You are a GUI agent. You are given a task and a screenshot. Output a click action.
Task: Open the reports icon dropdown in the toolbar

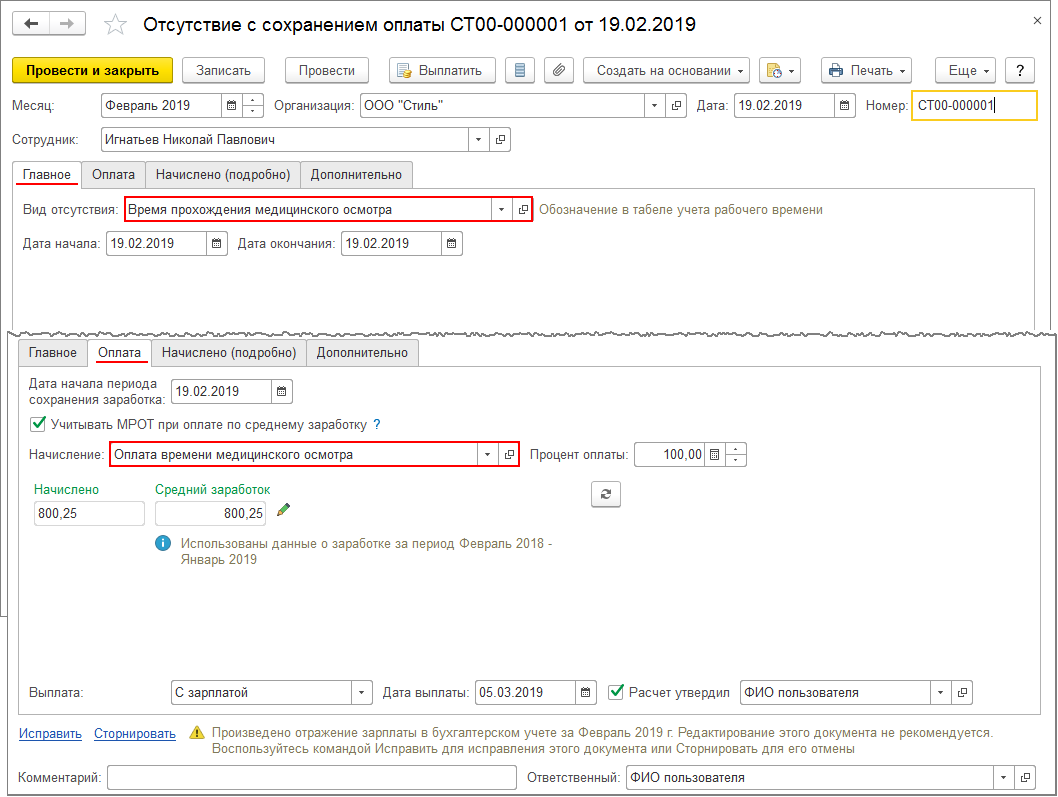tap(779, 70)
